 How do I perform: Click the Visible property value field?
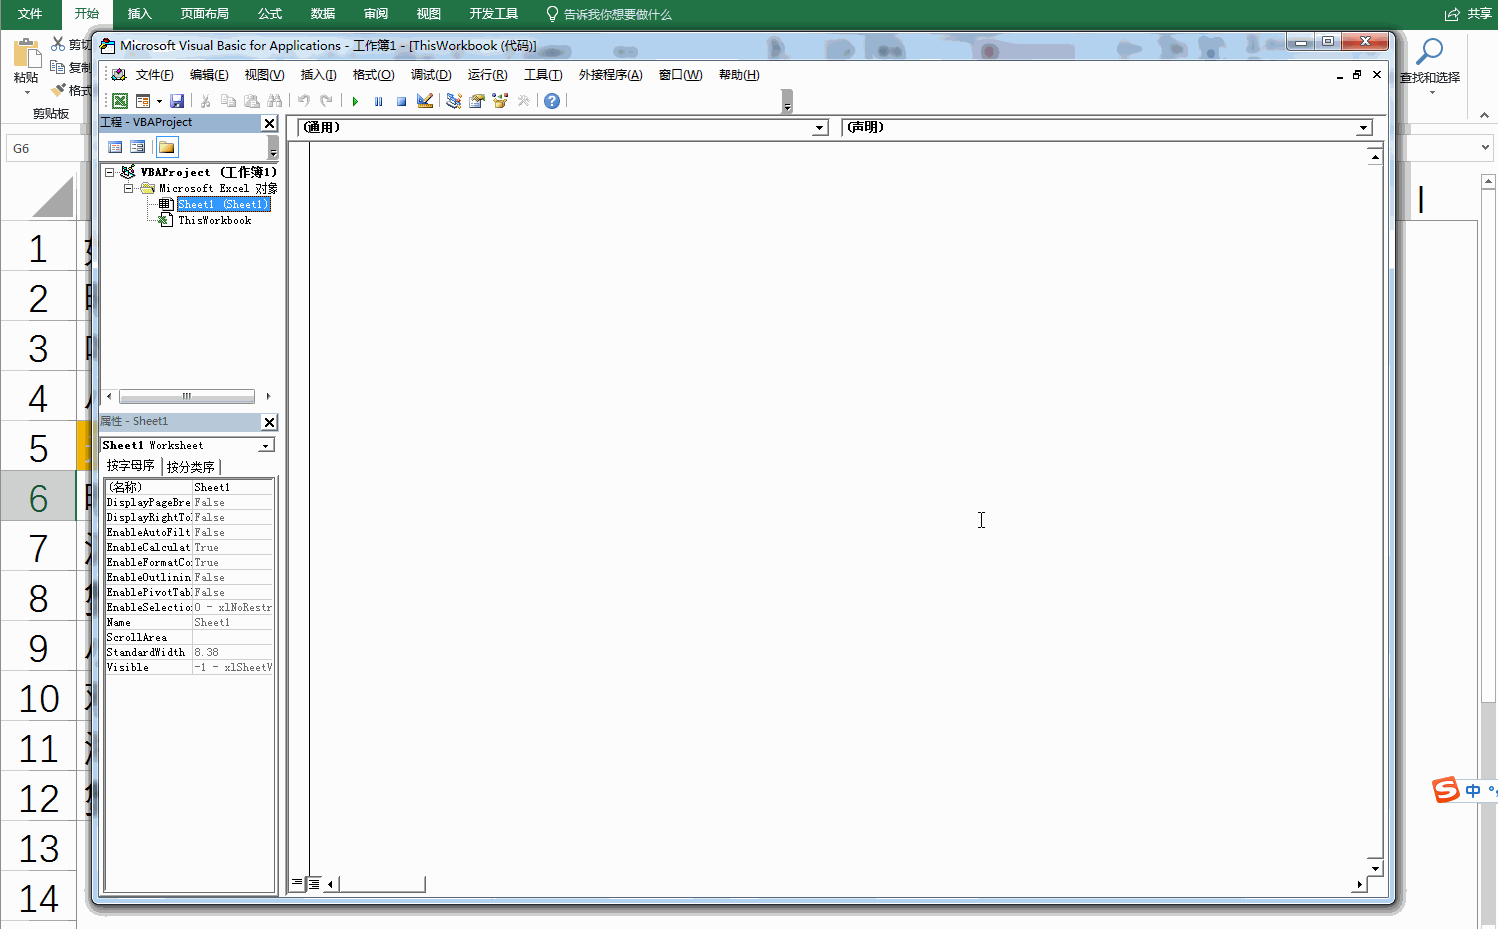click(232, 668)
